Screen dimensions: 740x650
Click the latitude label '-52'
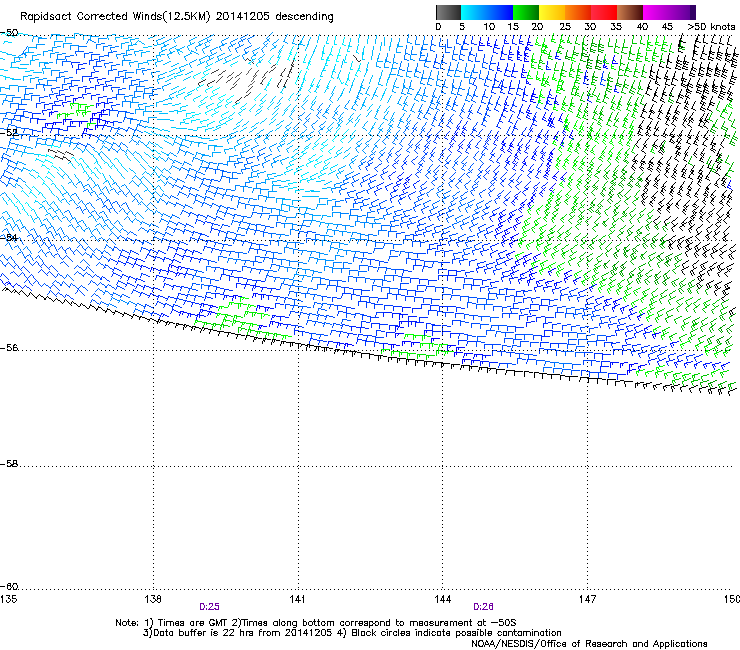[9, 132]
